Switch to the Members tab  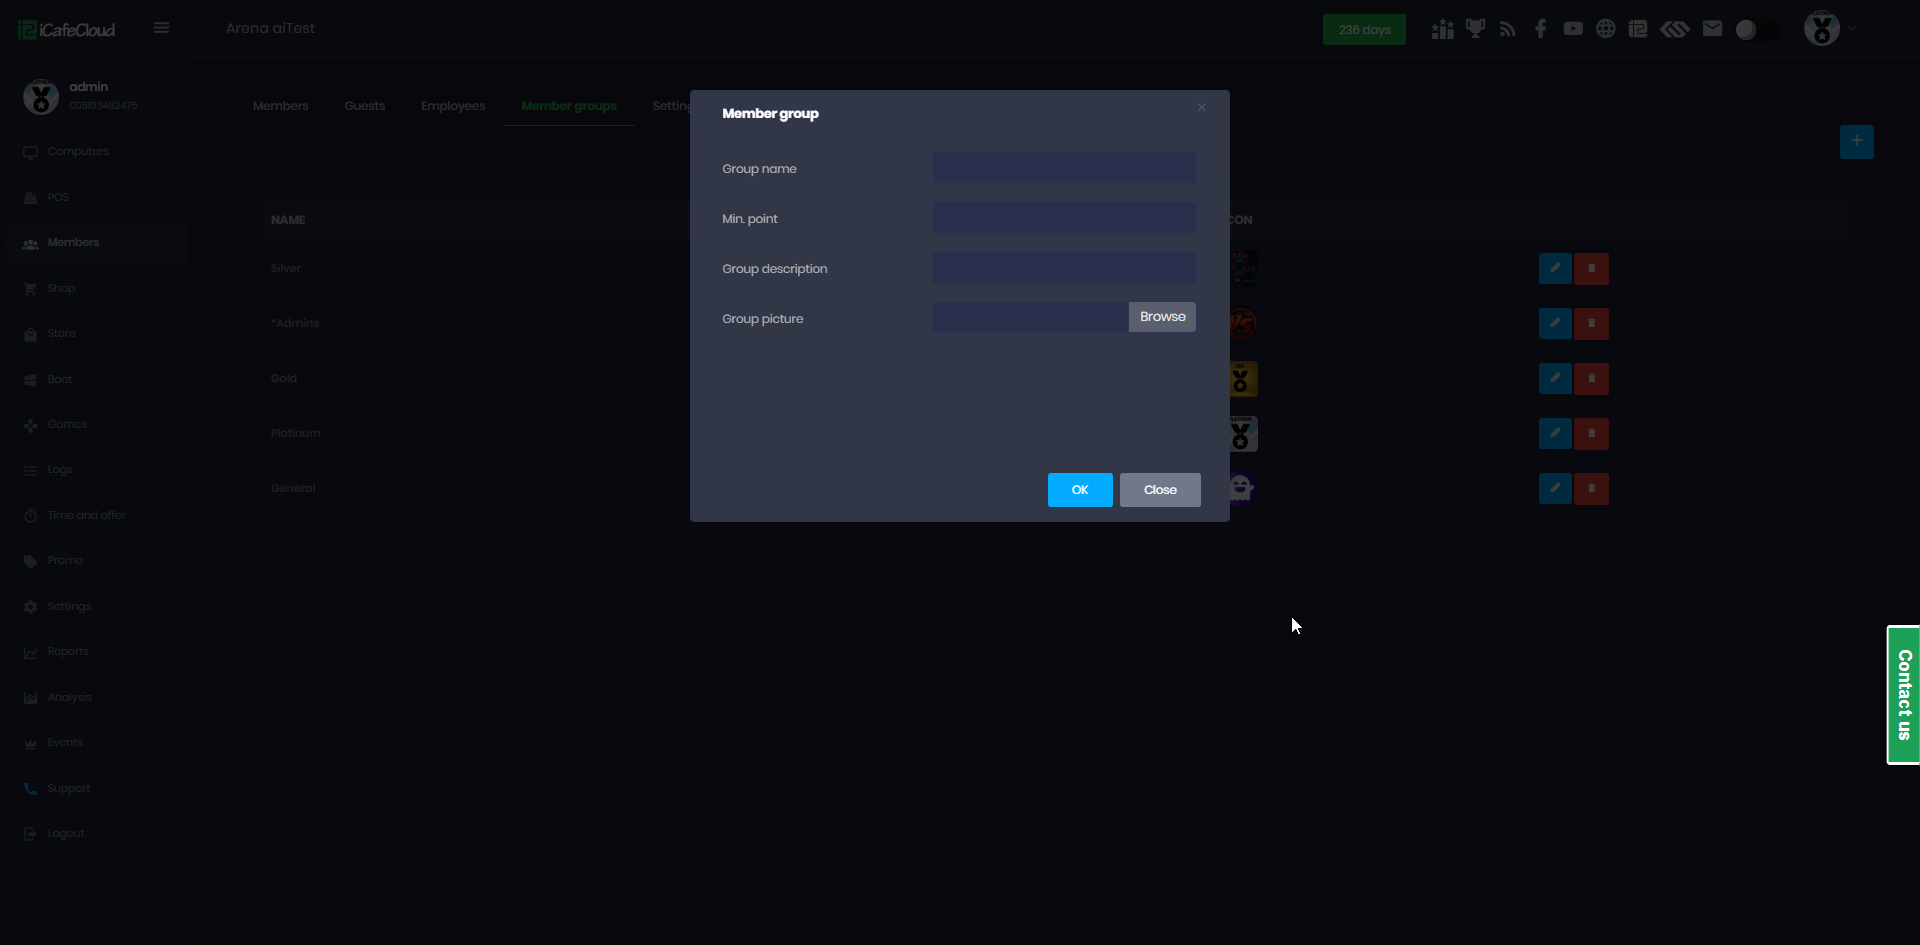click(281, 106)
